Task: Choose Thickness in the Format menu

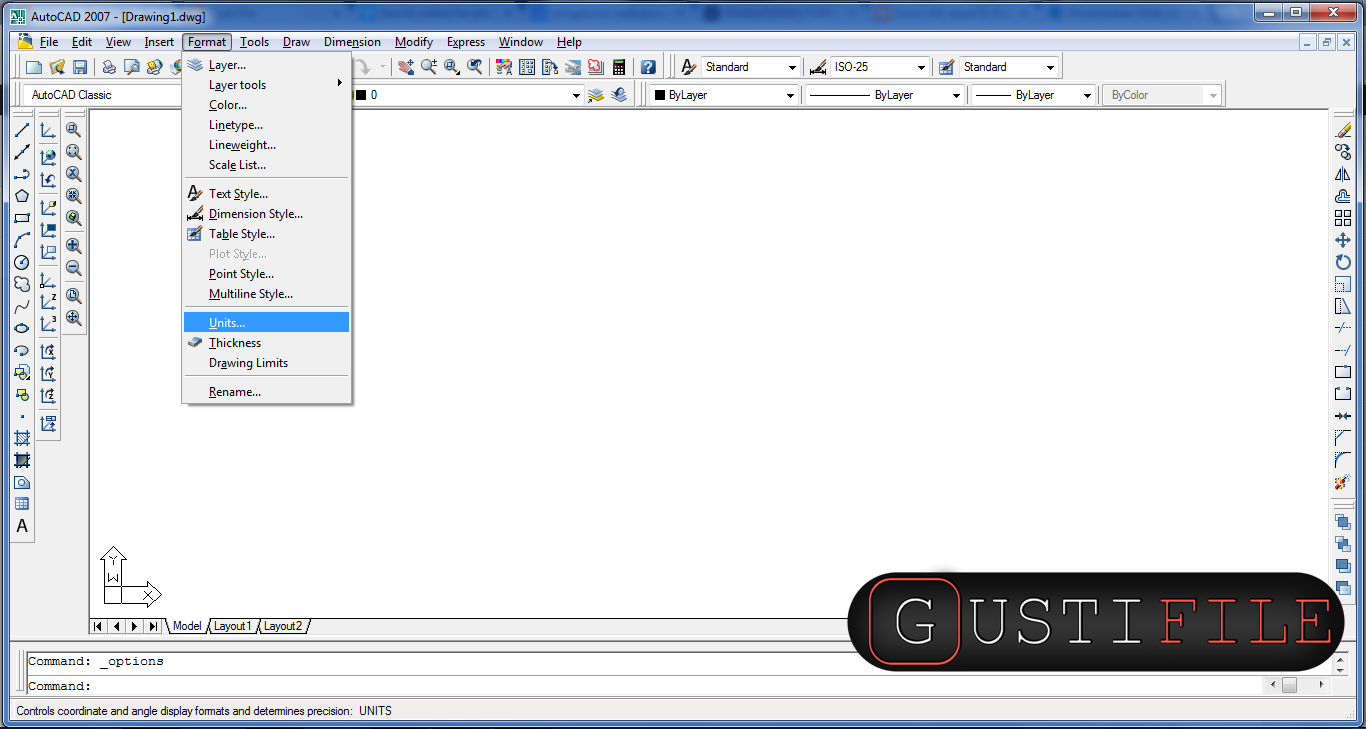Action: click(x=266, y=342)
